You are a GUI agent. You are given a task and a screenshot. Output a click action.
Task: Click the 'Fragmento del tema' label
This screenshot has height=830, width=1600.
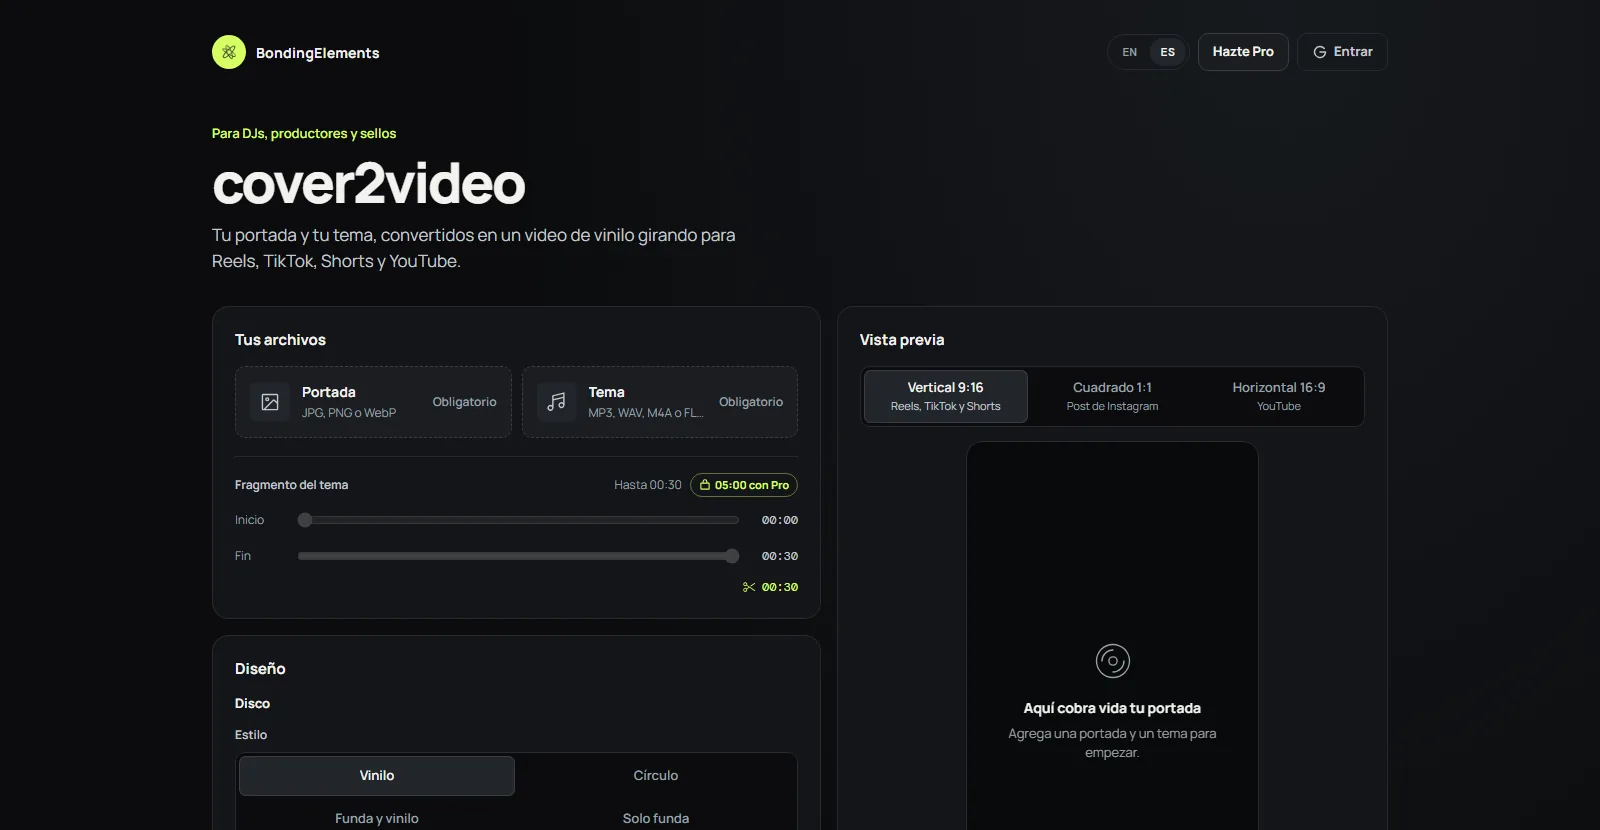(292, 485)
